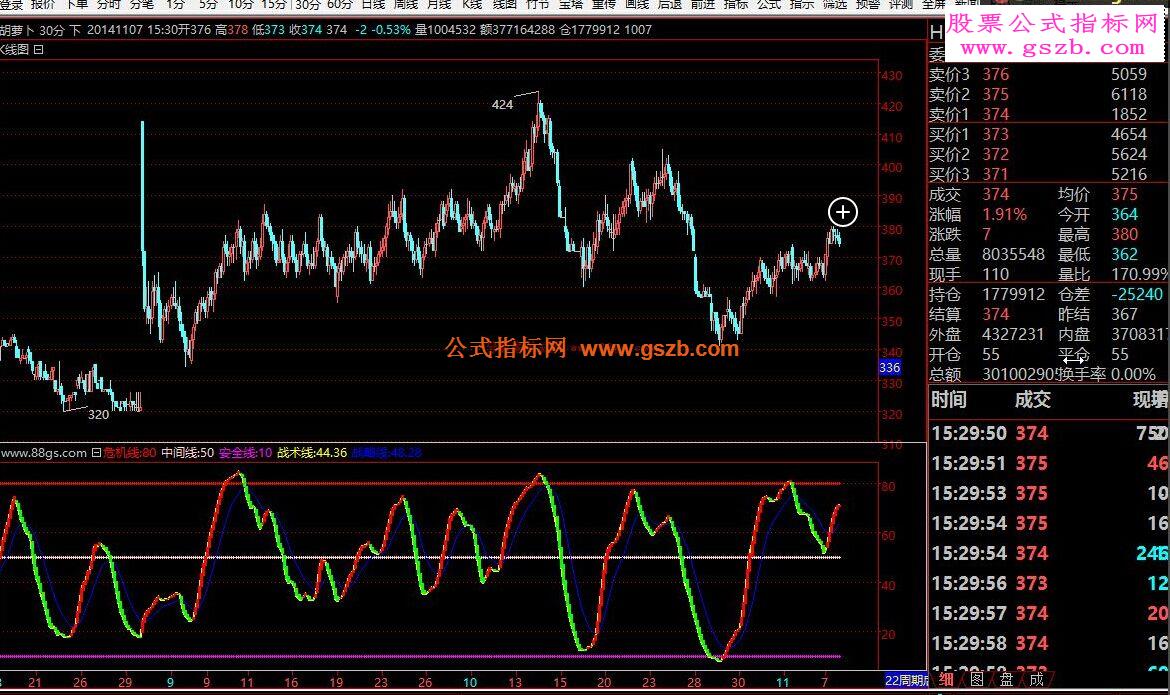This screenshot has height=695, width=1170.
Task: Click the 危机线:80 indicator label
Action: tap(130, 452)
